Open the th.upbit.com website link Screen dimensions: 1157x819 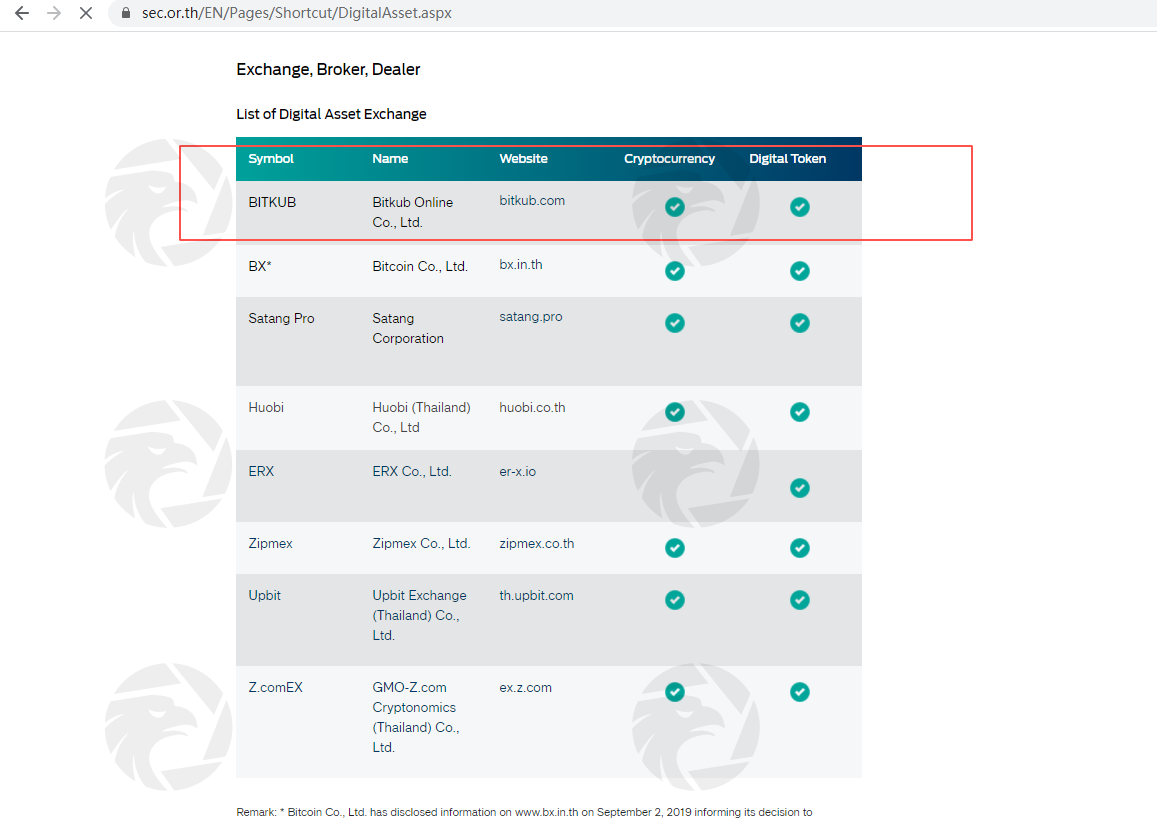536,595
